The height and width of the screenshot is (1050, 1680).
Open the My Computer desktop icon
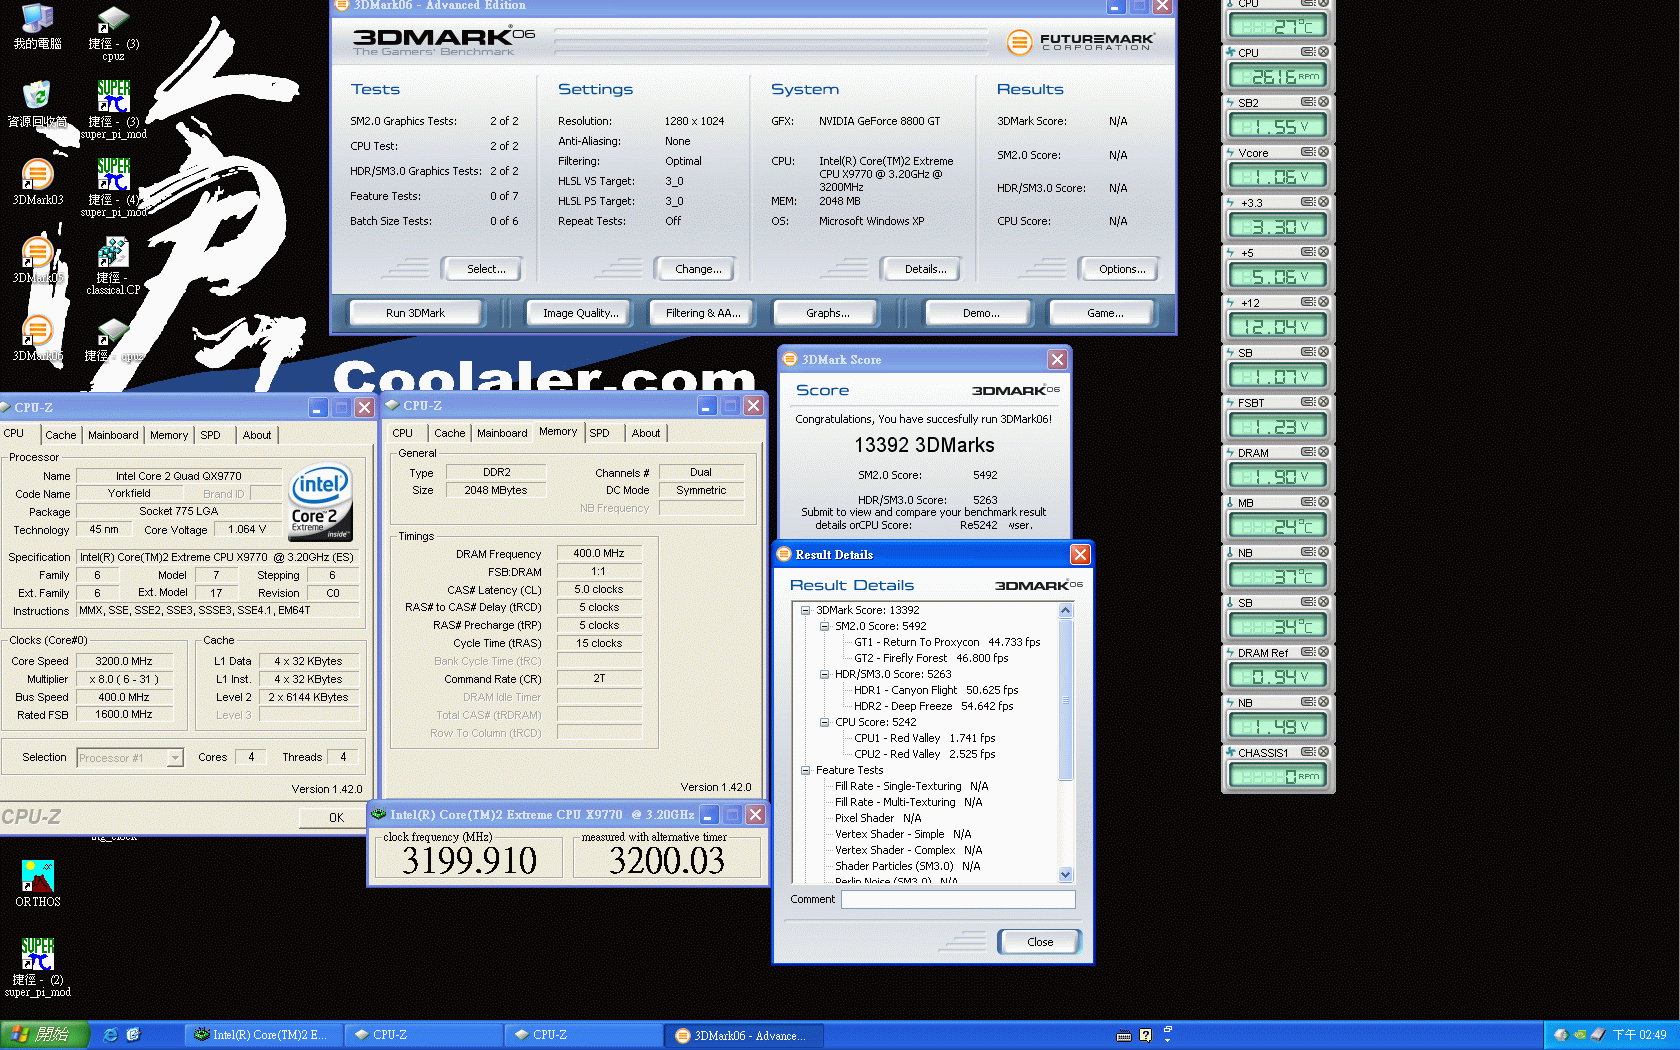click(x=37, y=27)
